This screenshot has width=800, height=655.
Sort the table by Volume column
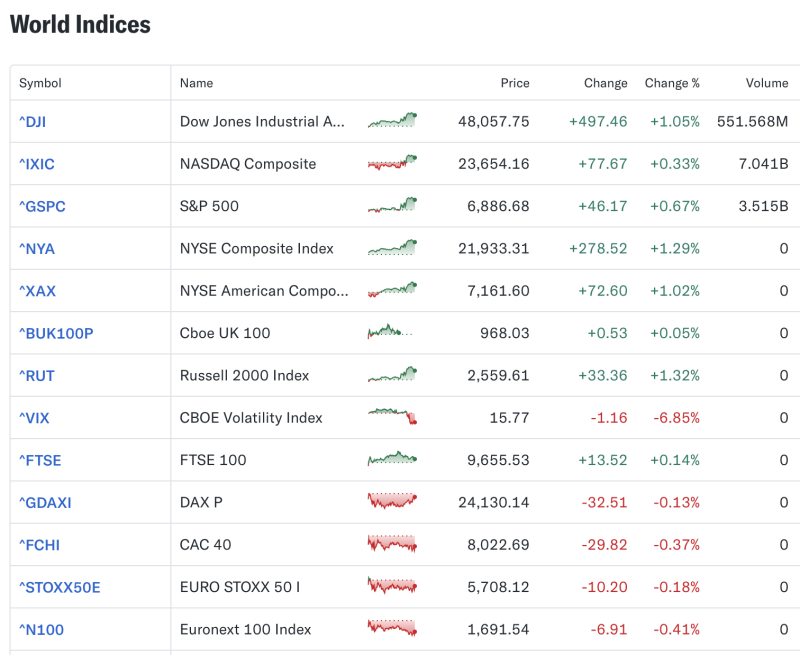tap(766, 83)
